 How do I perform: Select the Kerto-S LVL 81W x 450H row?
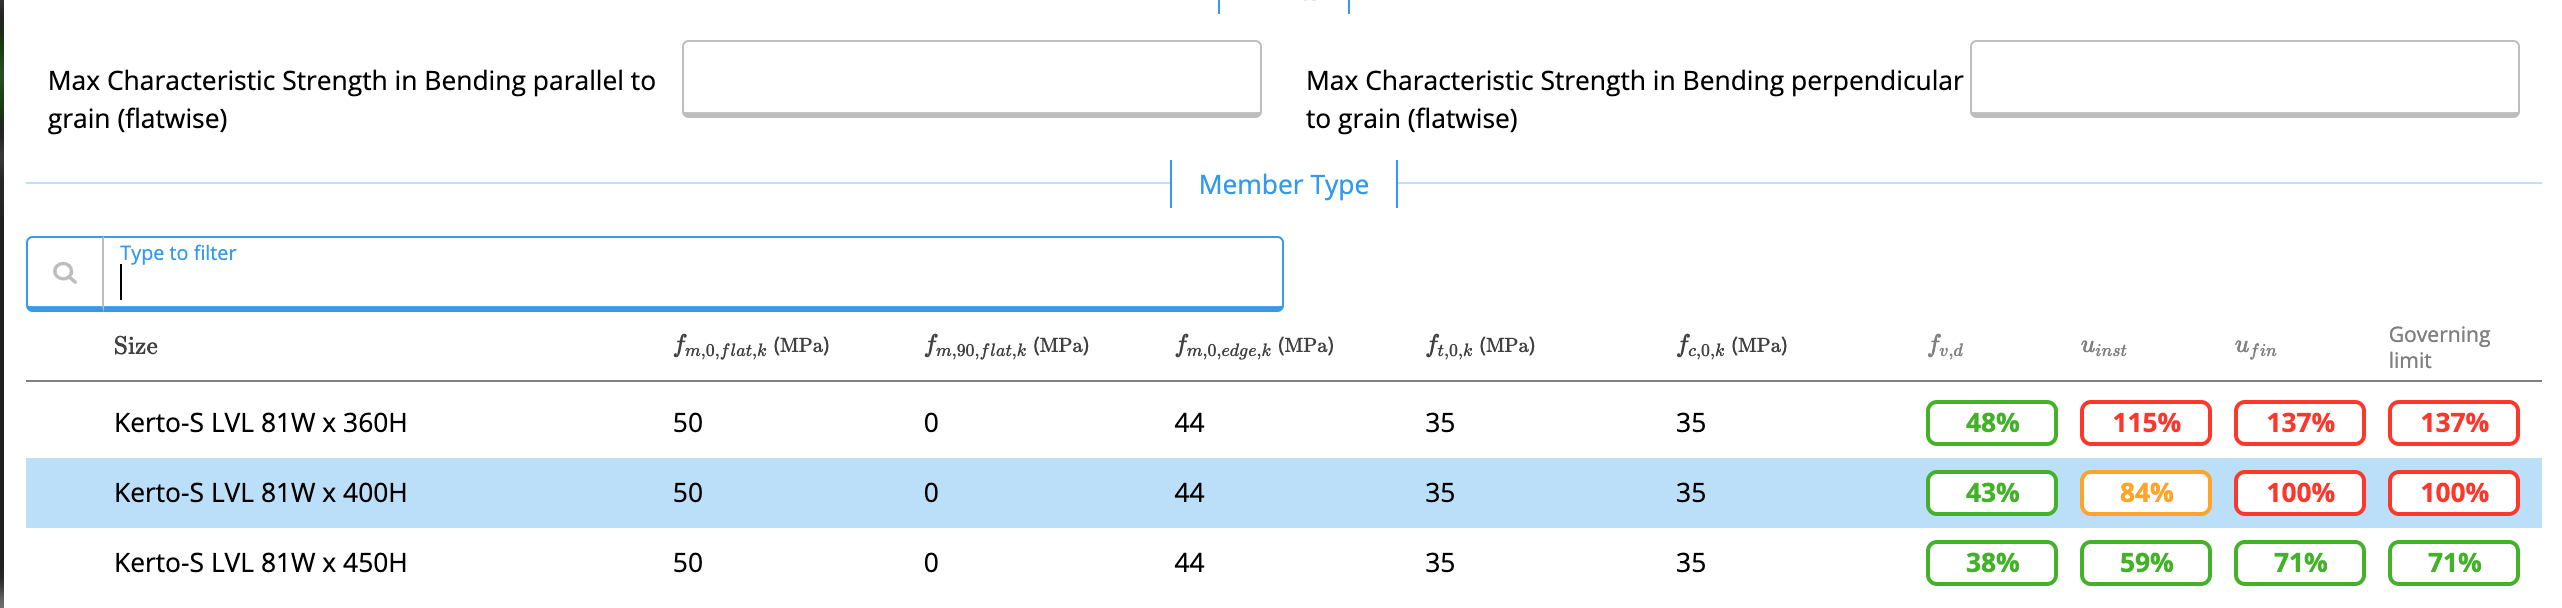[260, 563]
